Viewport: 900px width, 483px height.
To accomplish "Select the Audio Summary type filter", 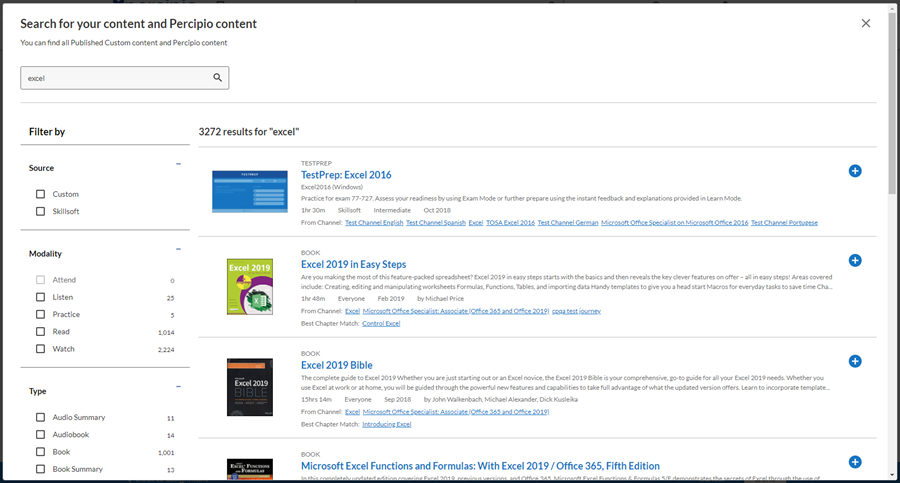I will (40, 418).
